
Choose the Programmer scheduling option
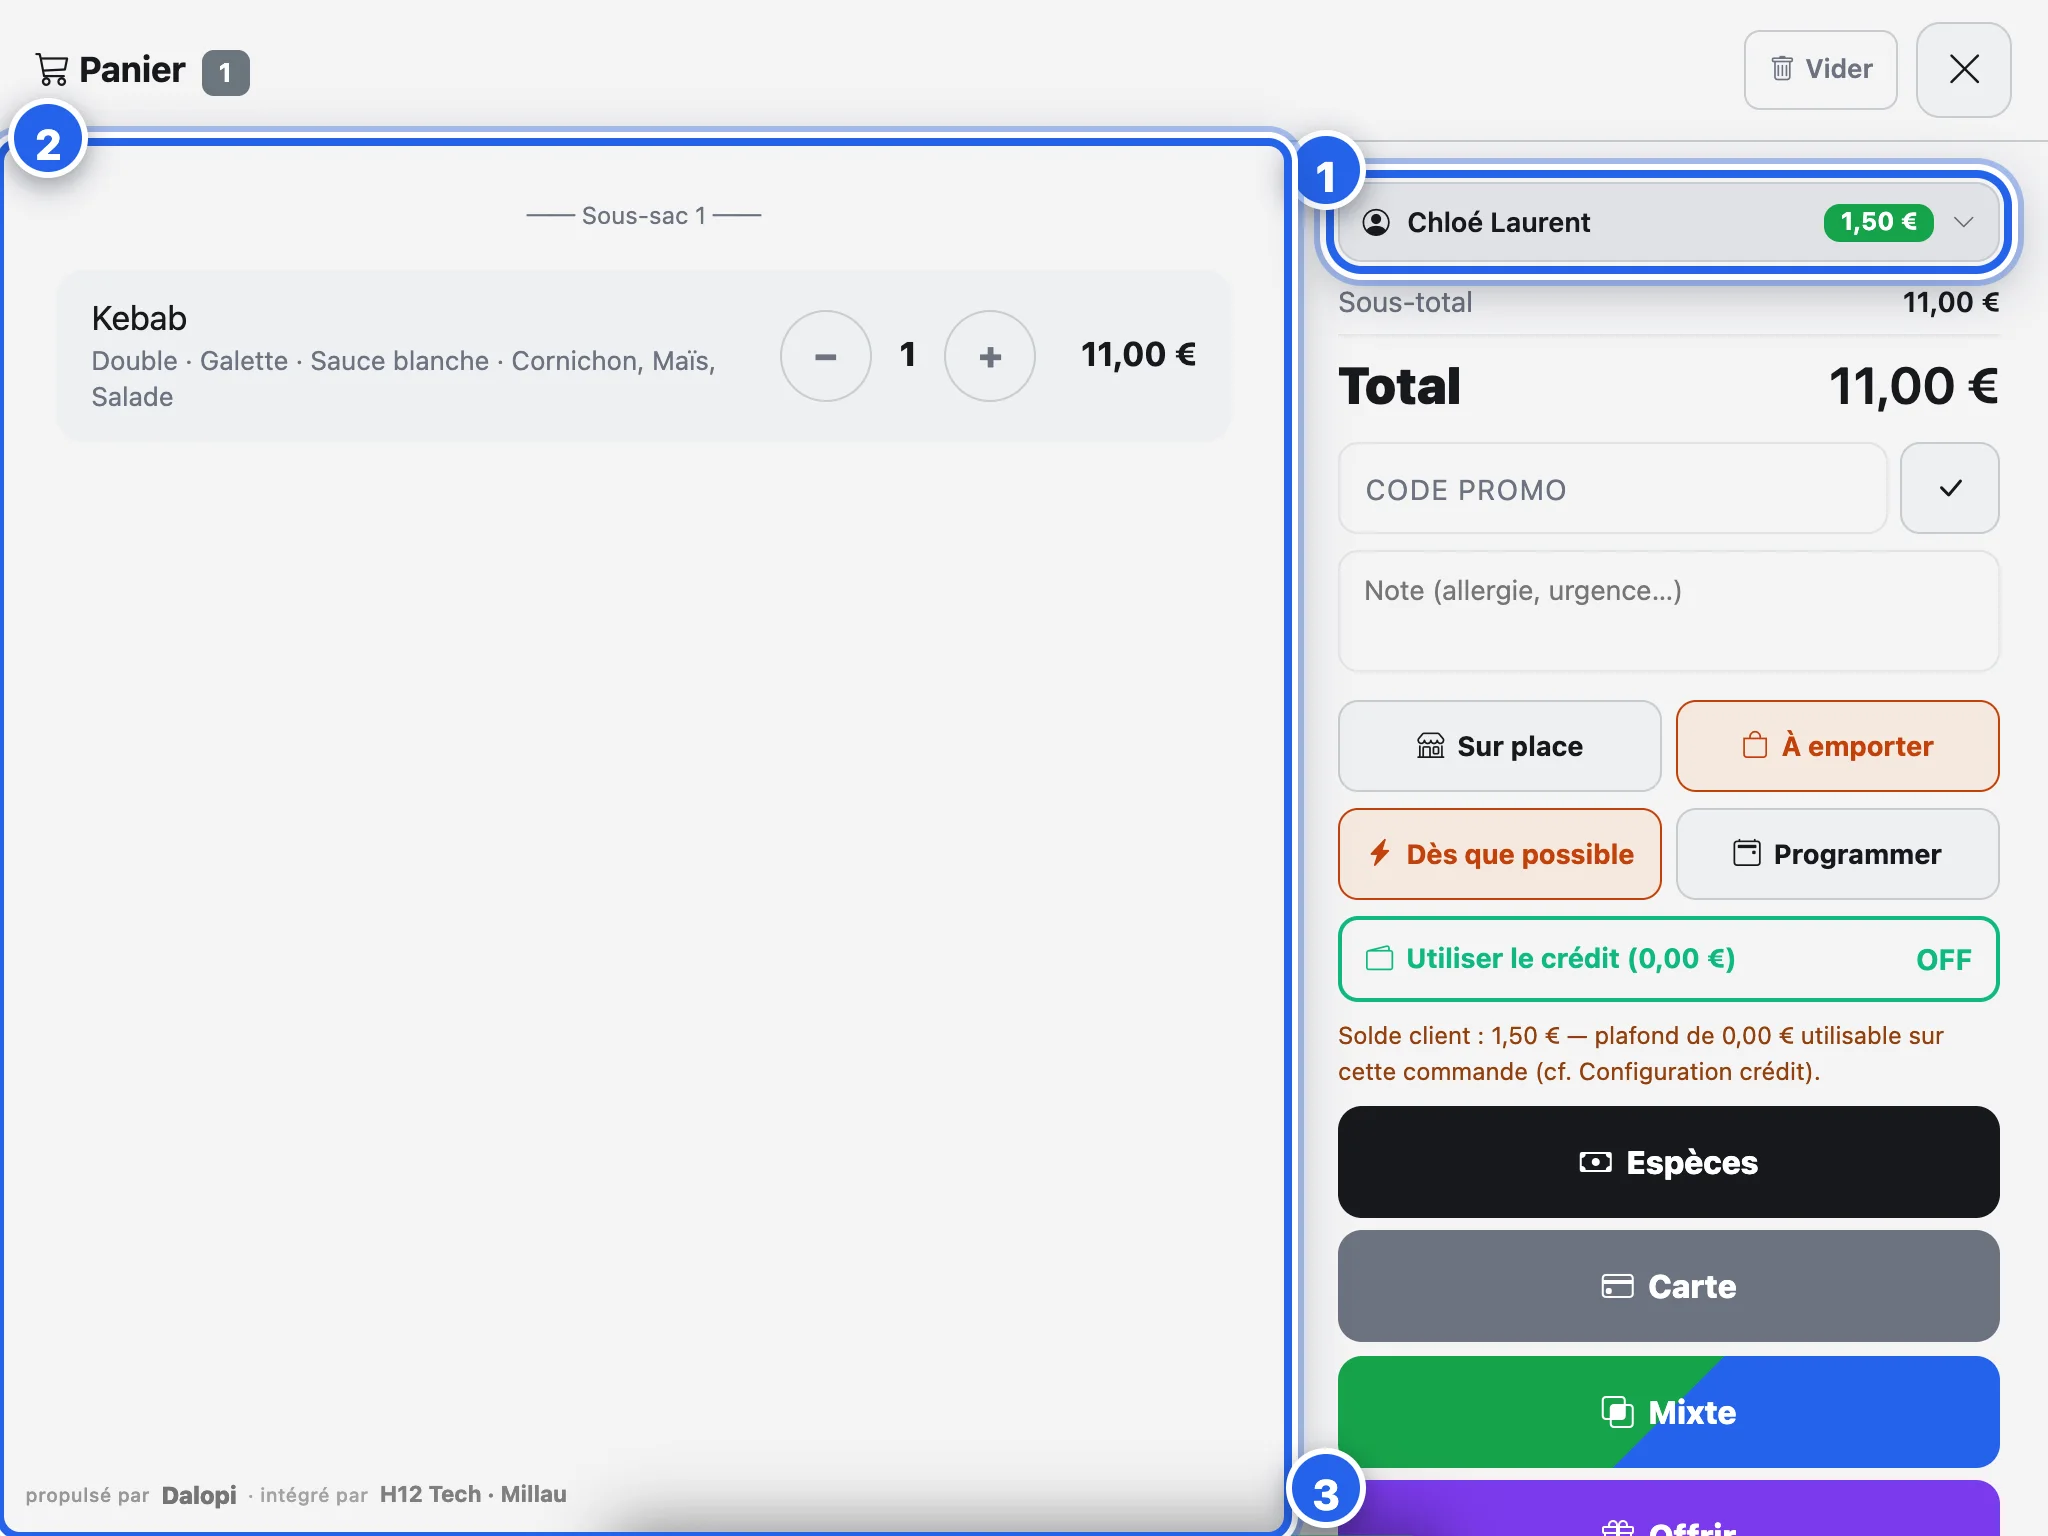1837,854
